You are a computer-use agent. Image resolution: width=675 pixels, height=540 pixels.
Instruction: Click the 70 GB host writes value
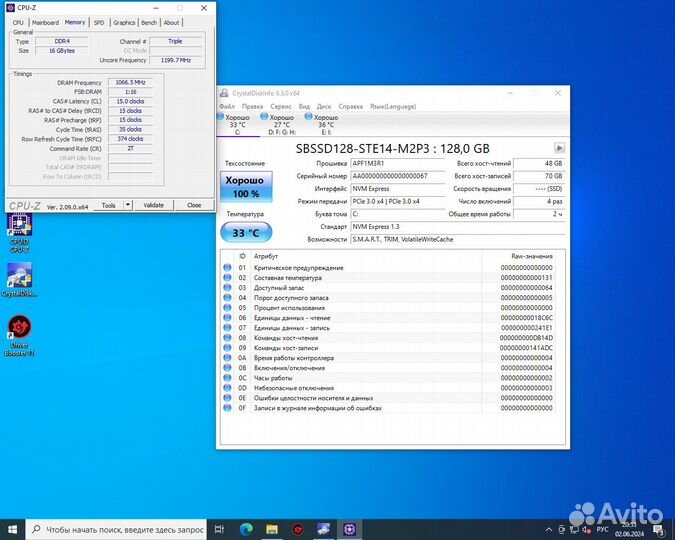(x=539, y=176)
